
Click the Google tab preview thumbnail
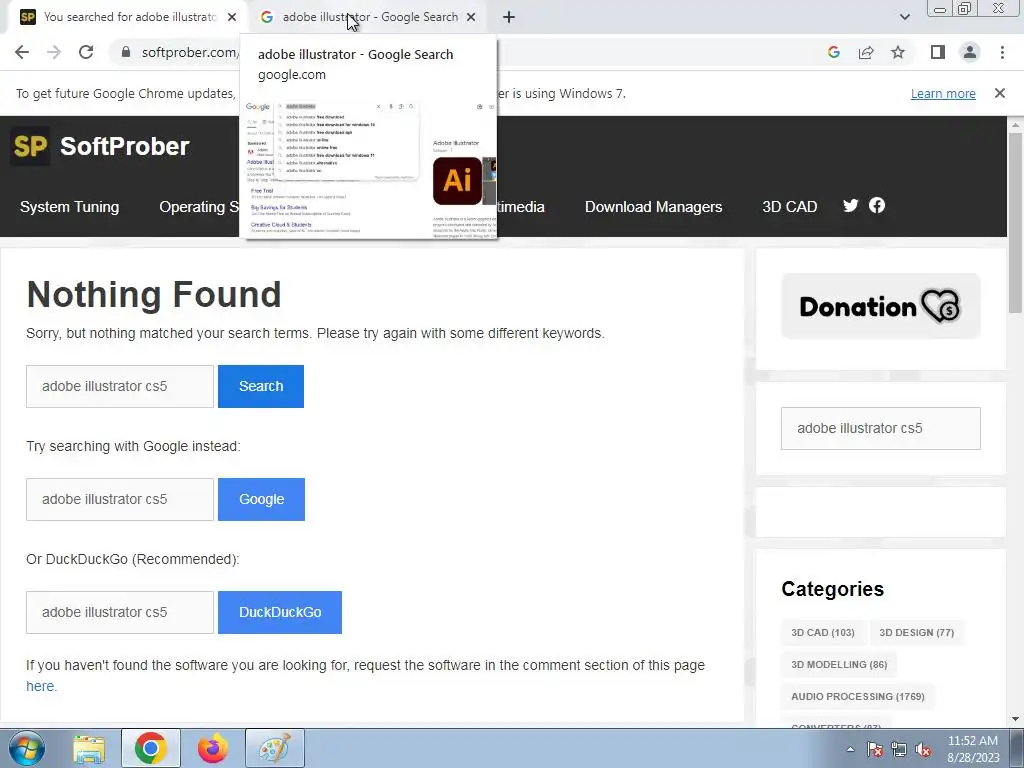click(369, 168)
